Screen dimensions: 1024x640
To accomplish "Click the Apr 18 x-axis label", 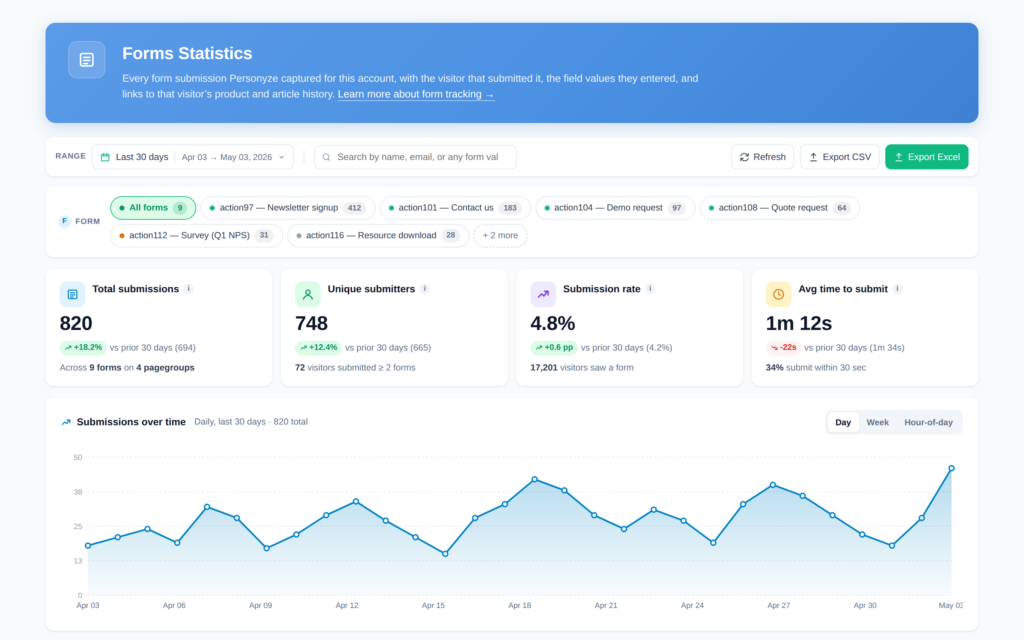I will click(x=520, y=606).
